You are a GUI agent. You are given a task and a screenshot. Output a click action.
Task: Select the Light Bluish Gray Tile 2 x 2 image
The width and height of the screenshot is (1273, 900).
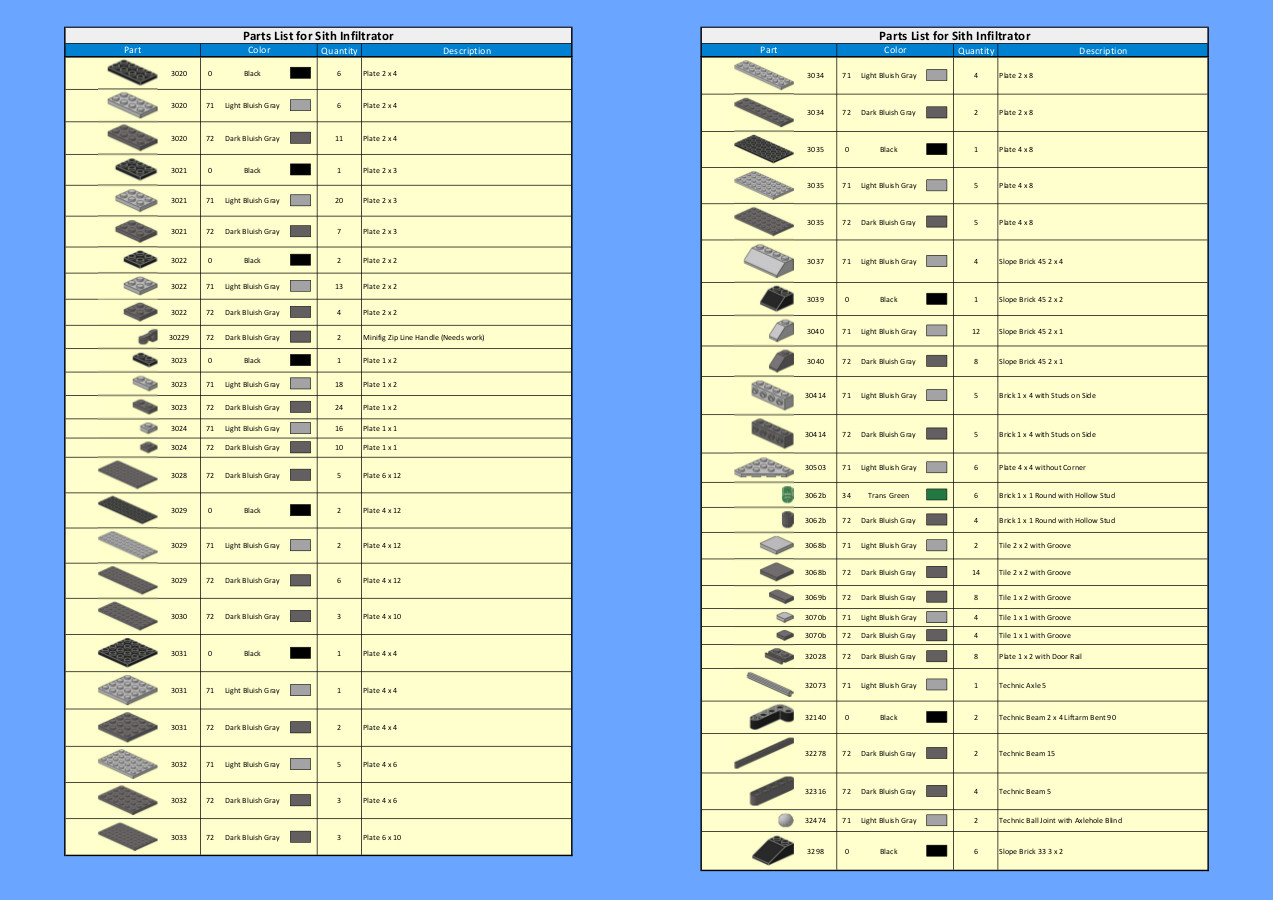point(777,545)
